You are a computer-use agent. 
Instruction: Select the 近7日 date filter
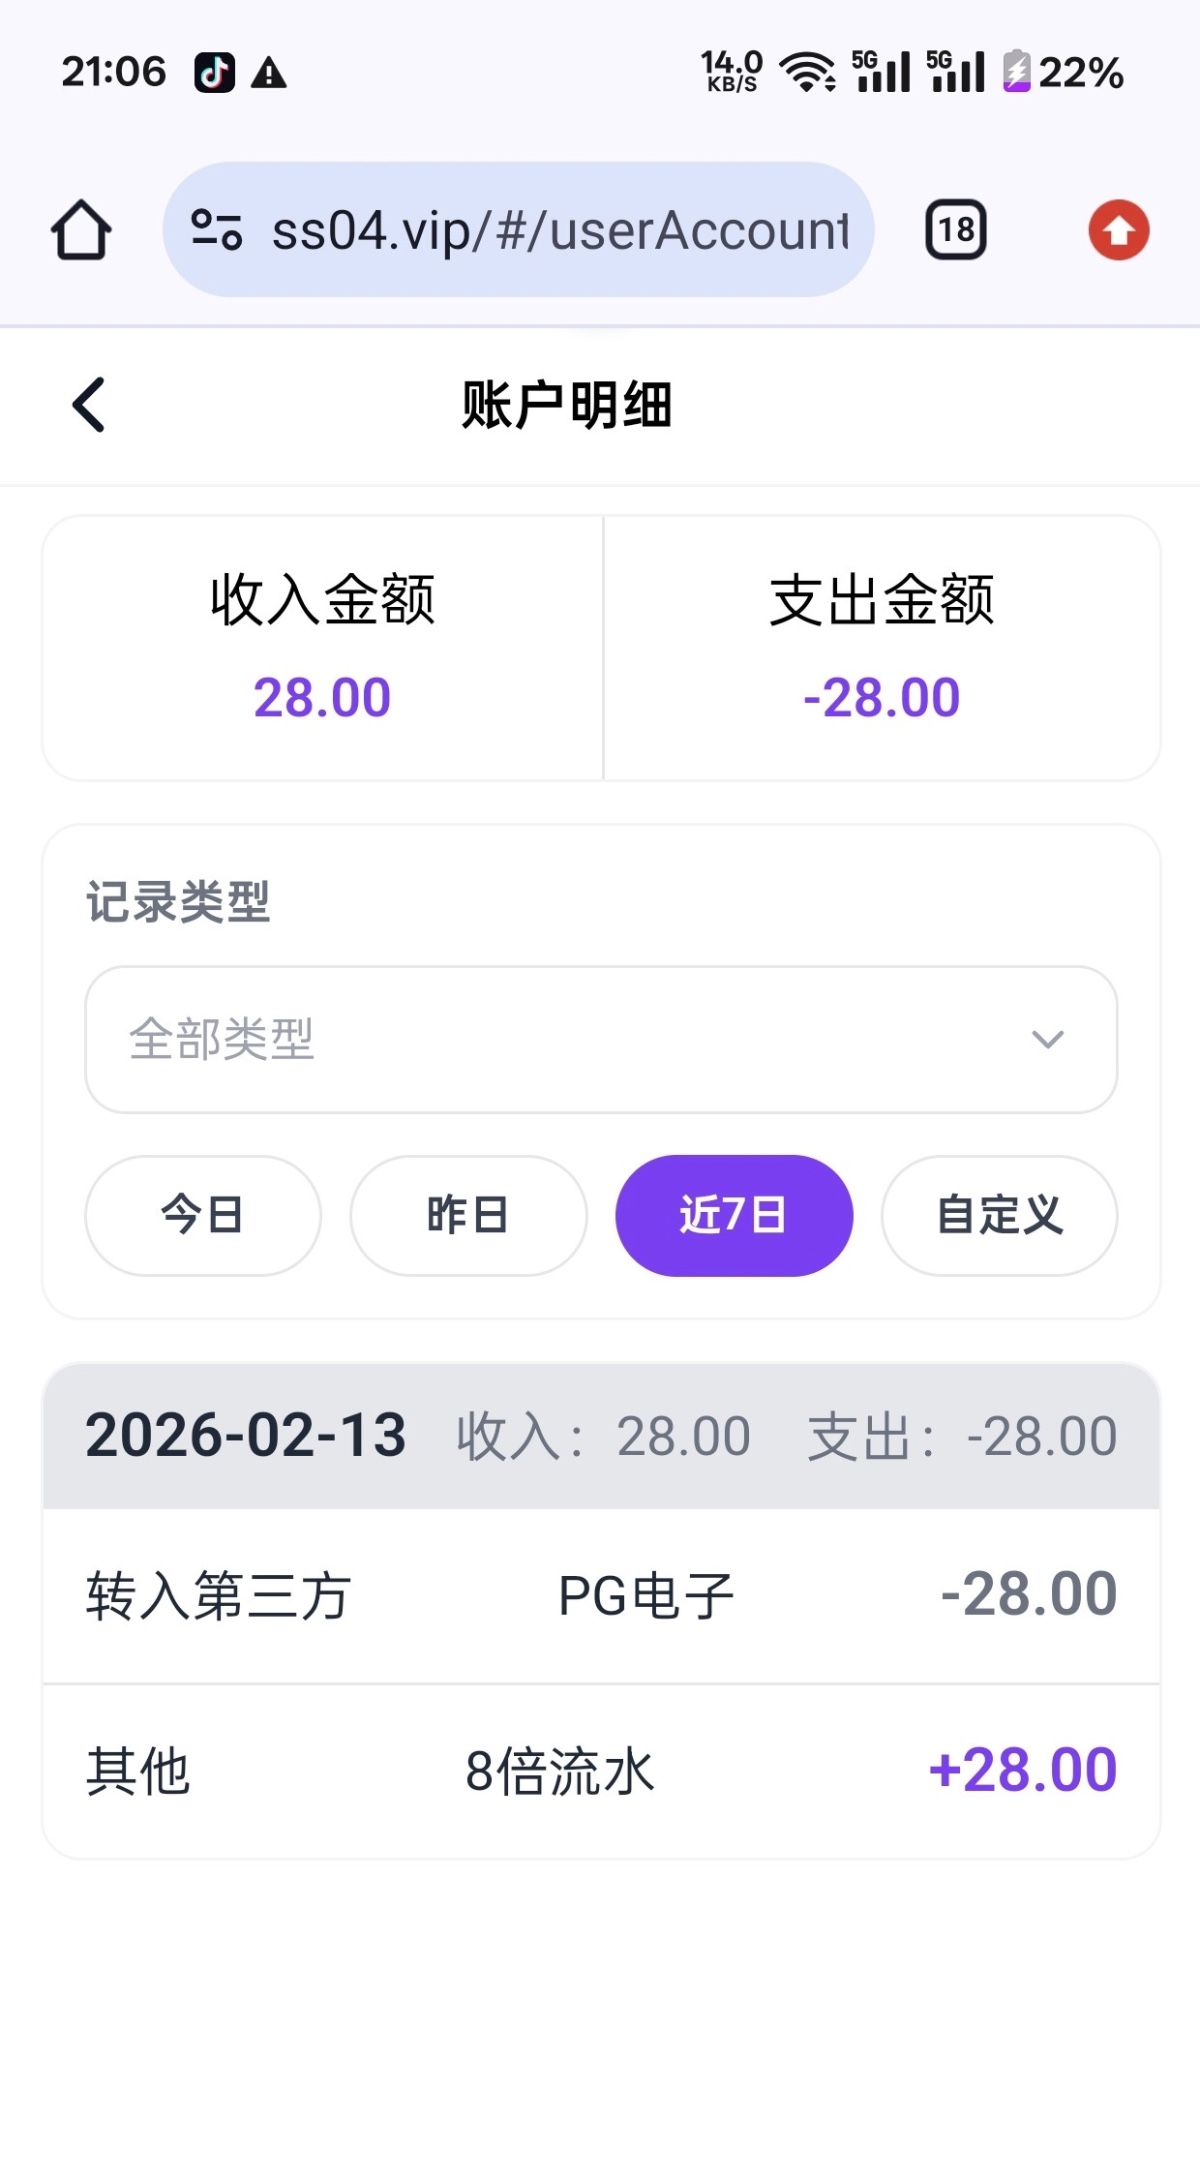pos(734,1215)
